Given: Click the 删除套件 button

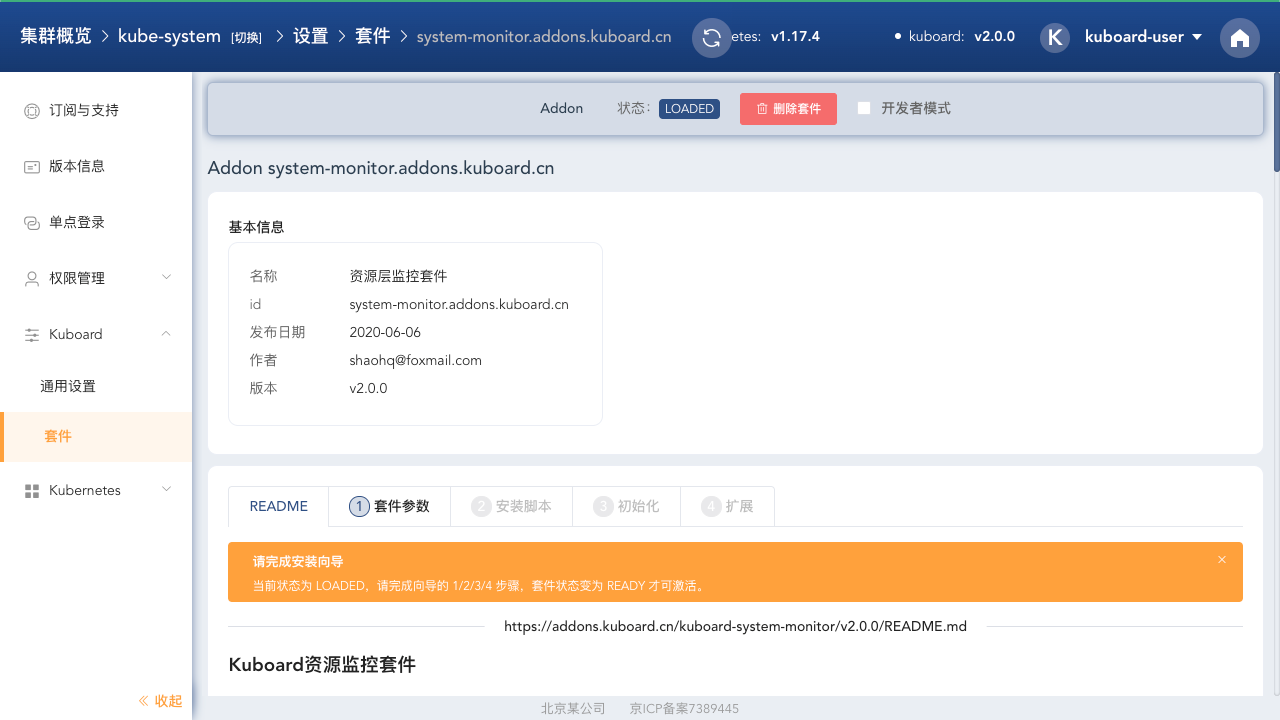Looking at the screenshot, I should point(788,109).
